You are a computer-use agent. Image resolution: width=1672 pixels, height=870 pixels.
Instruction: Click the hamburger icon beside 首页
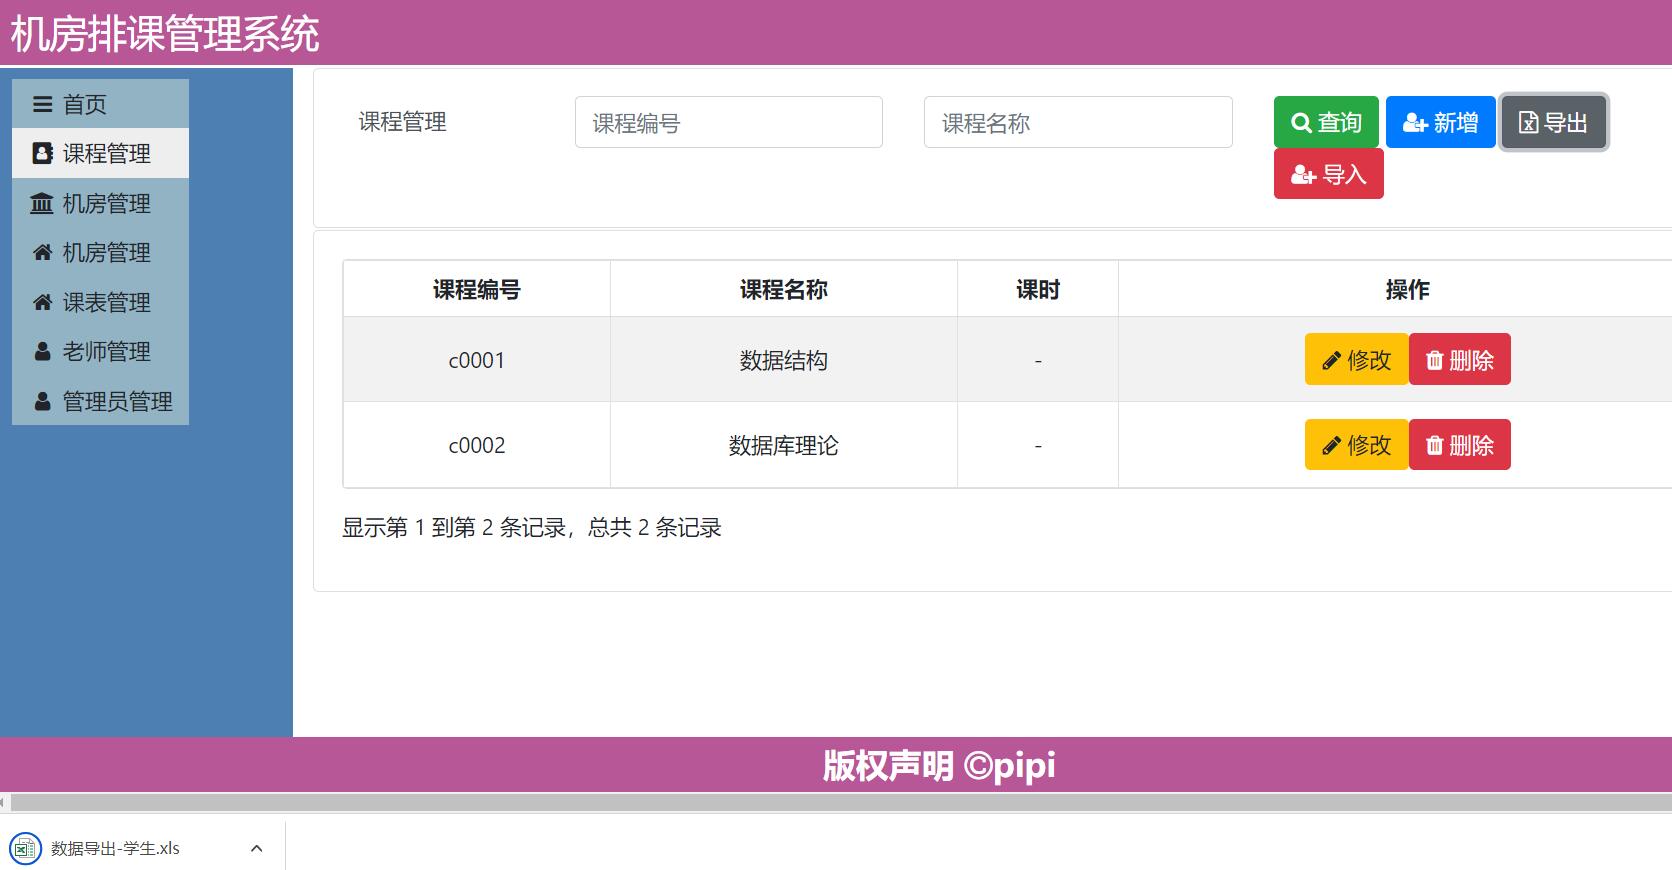point(42,104)
